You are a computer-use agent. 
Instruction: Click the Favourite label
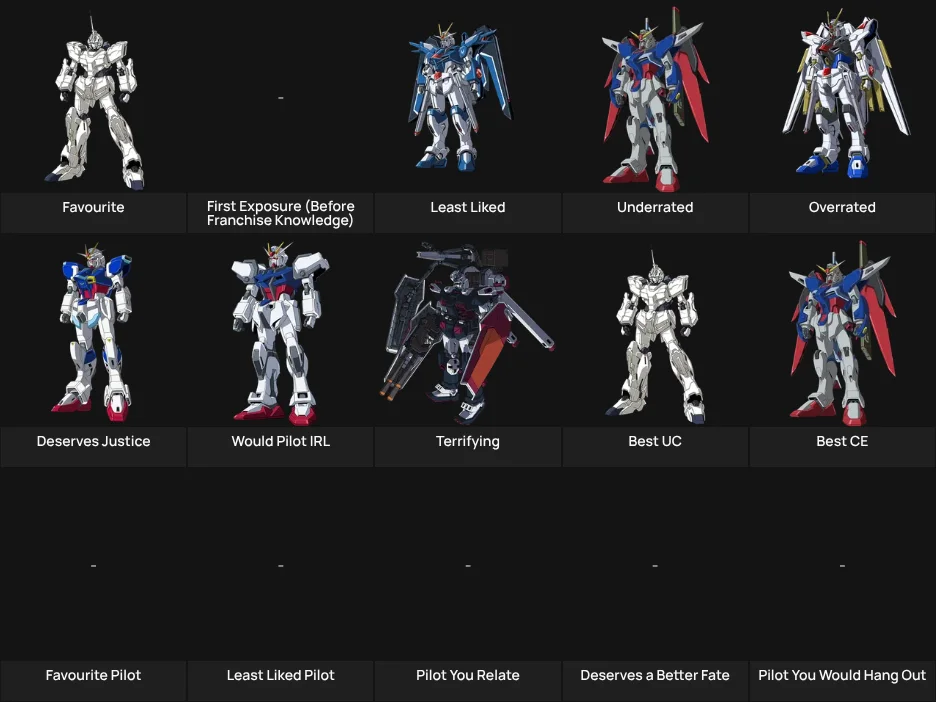(x=93, y=207)
